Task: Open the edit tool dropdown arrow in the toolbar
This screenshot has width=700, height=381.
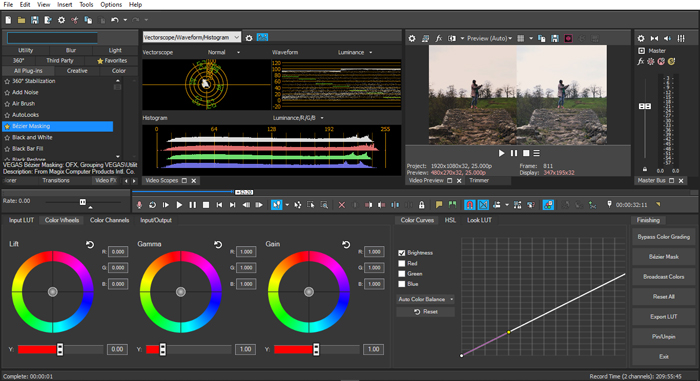Action: tap(287, 205)
